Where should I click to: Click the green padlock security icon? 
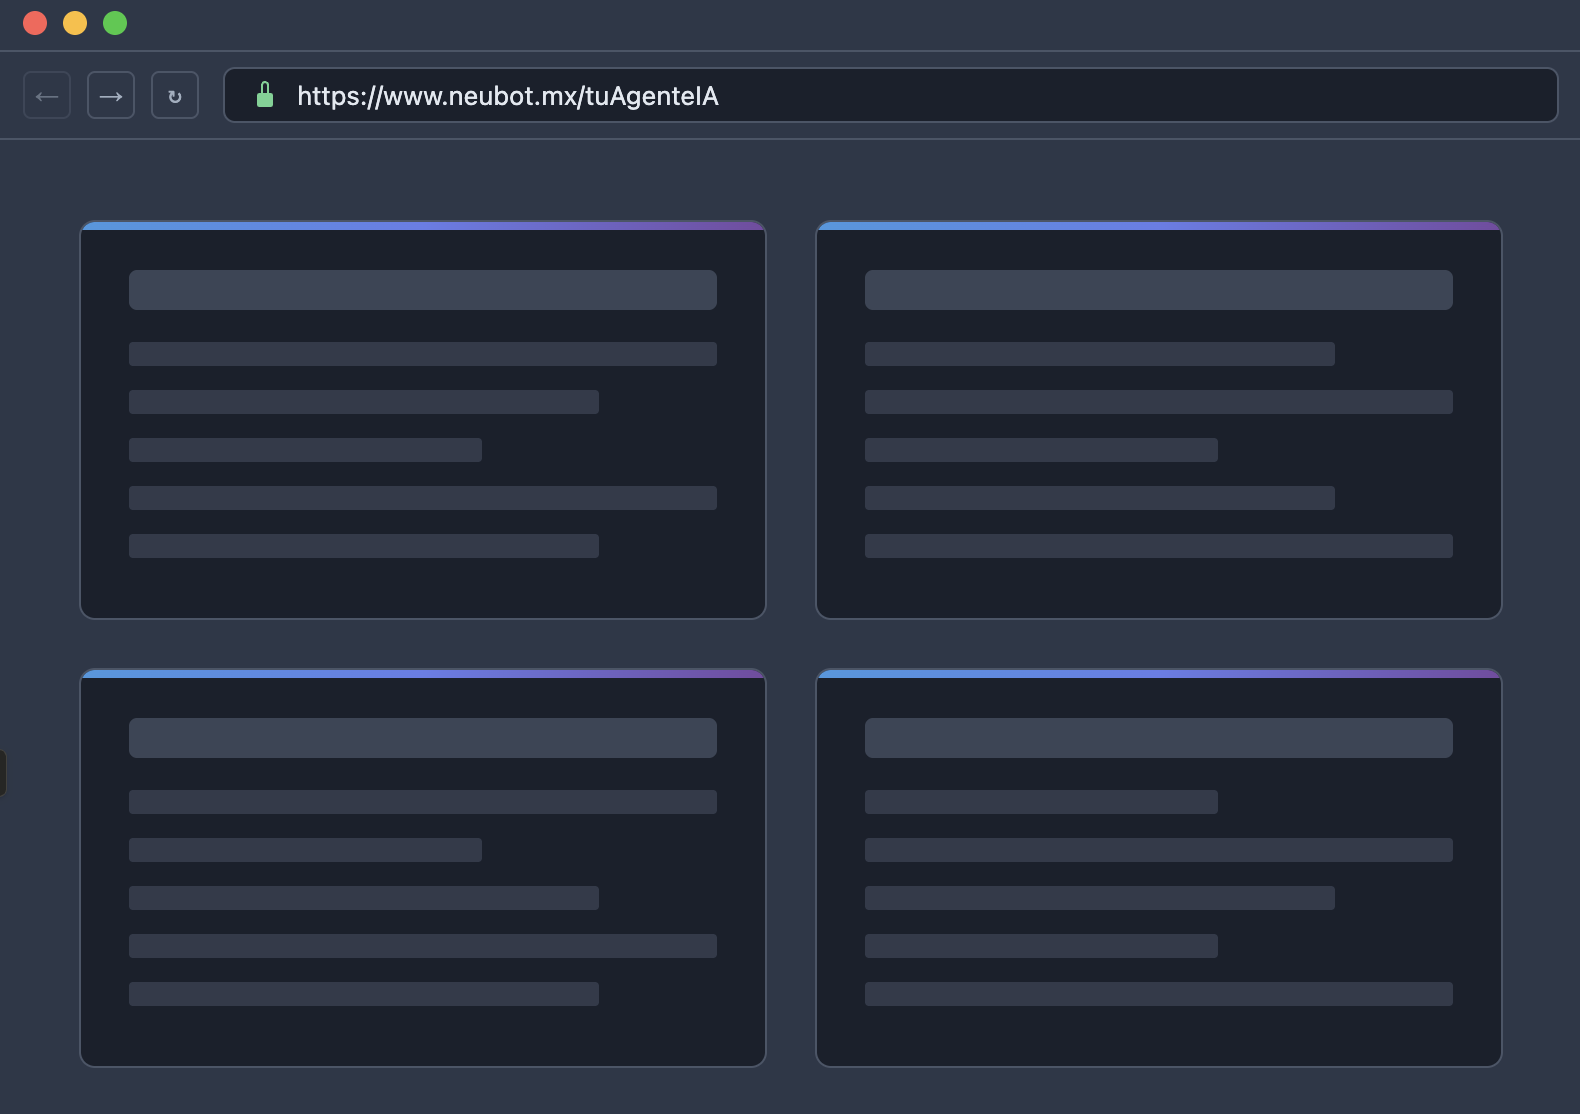(265, 95)
